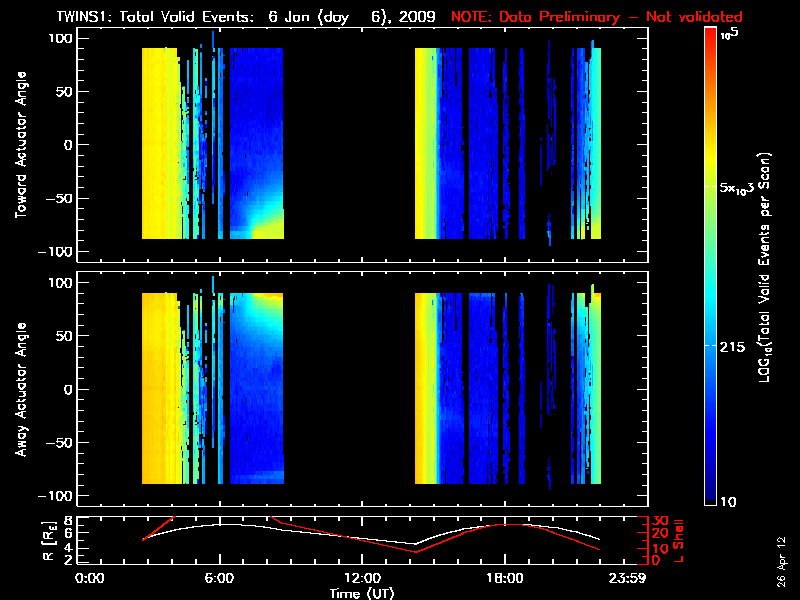Click the 18:00 time axis tick label

pos(505,578)
